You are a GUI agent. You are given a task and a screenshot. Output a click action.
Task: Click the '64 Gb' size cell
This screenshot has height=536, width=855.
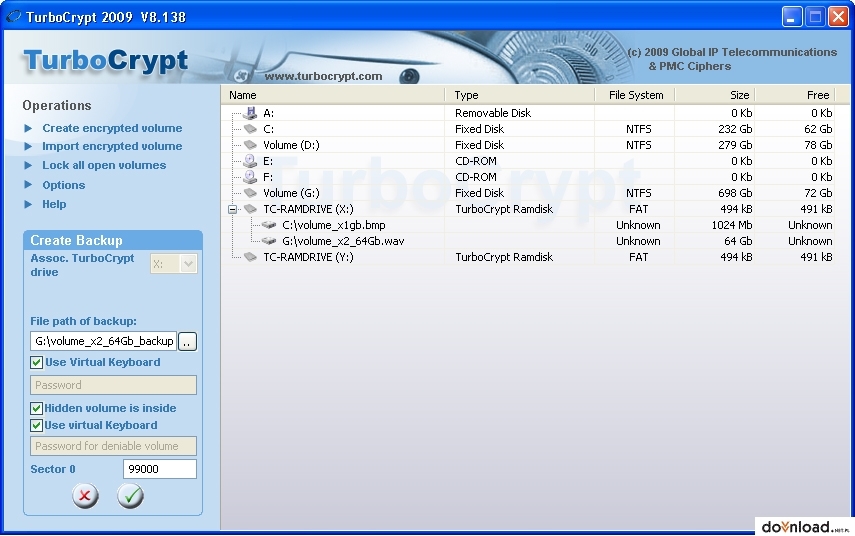pyautogui.click(x=738, y=240)
